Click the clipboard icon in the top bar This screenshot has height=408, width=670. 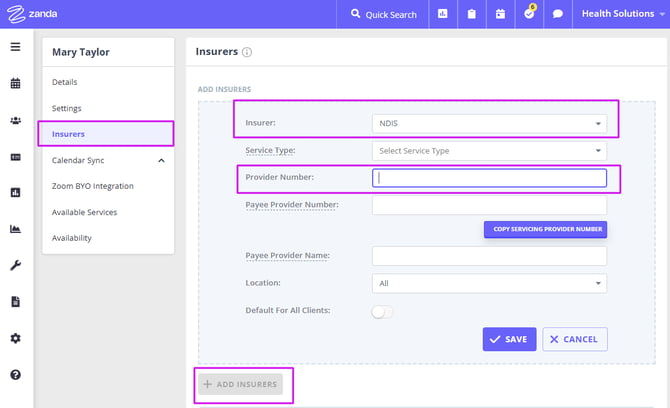coord(471,14)
